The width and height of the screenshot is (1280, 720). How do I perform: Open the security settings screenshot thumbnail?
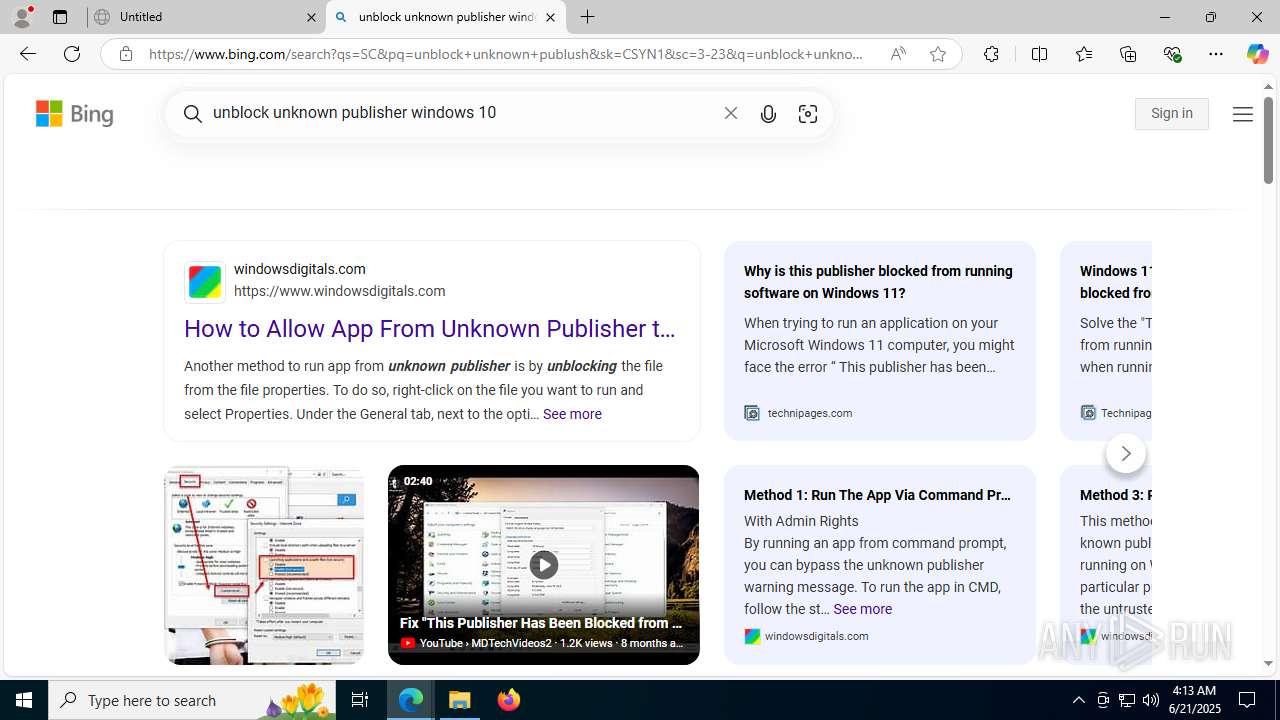click(x=264, y=565)
